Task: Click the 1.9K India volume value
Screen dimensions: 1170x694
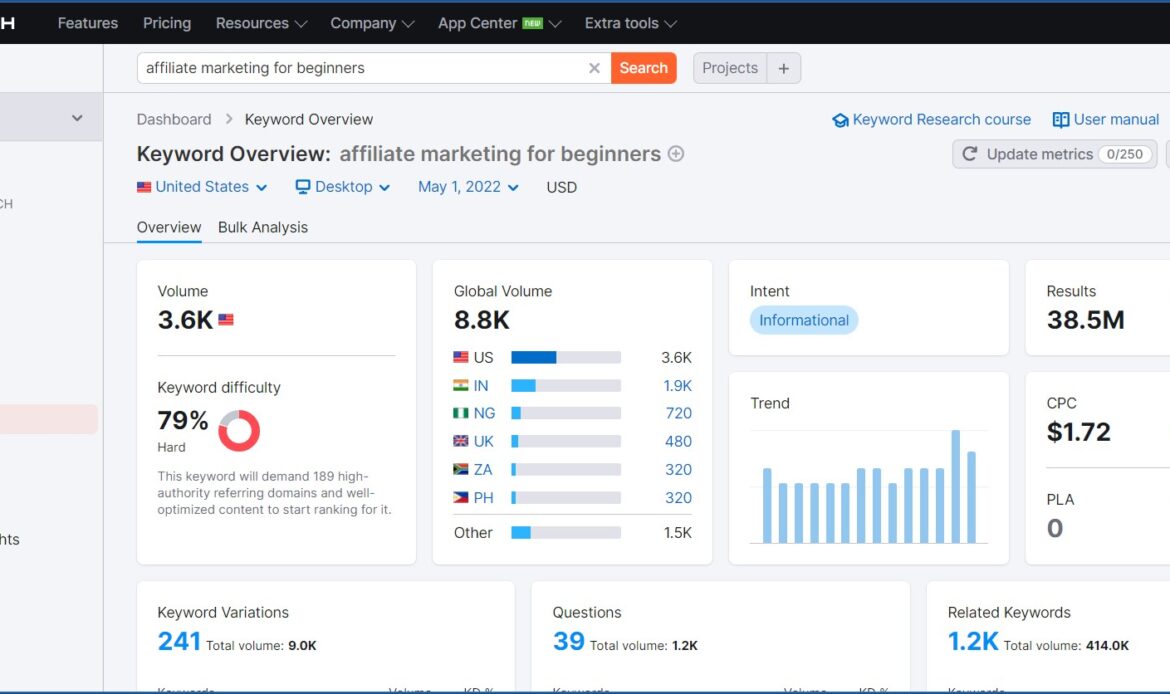Action: 678,386
